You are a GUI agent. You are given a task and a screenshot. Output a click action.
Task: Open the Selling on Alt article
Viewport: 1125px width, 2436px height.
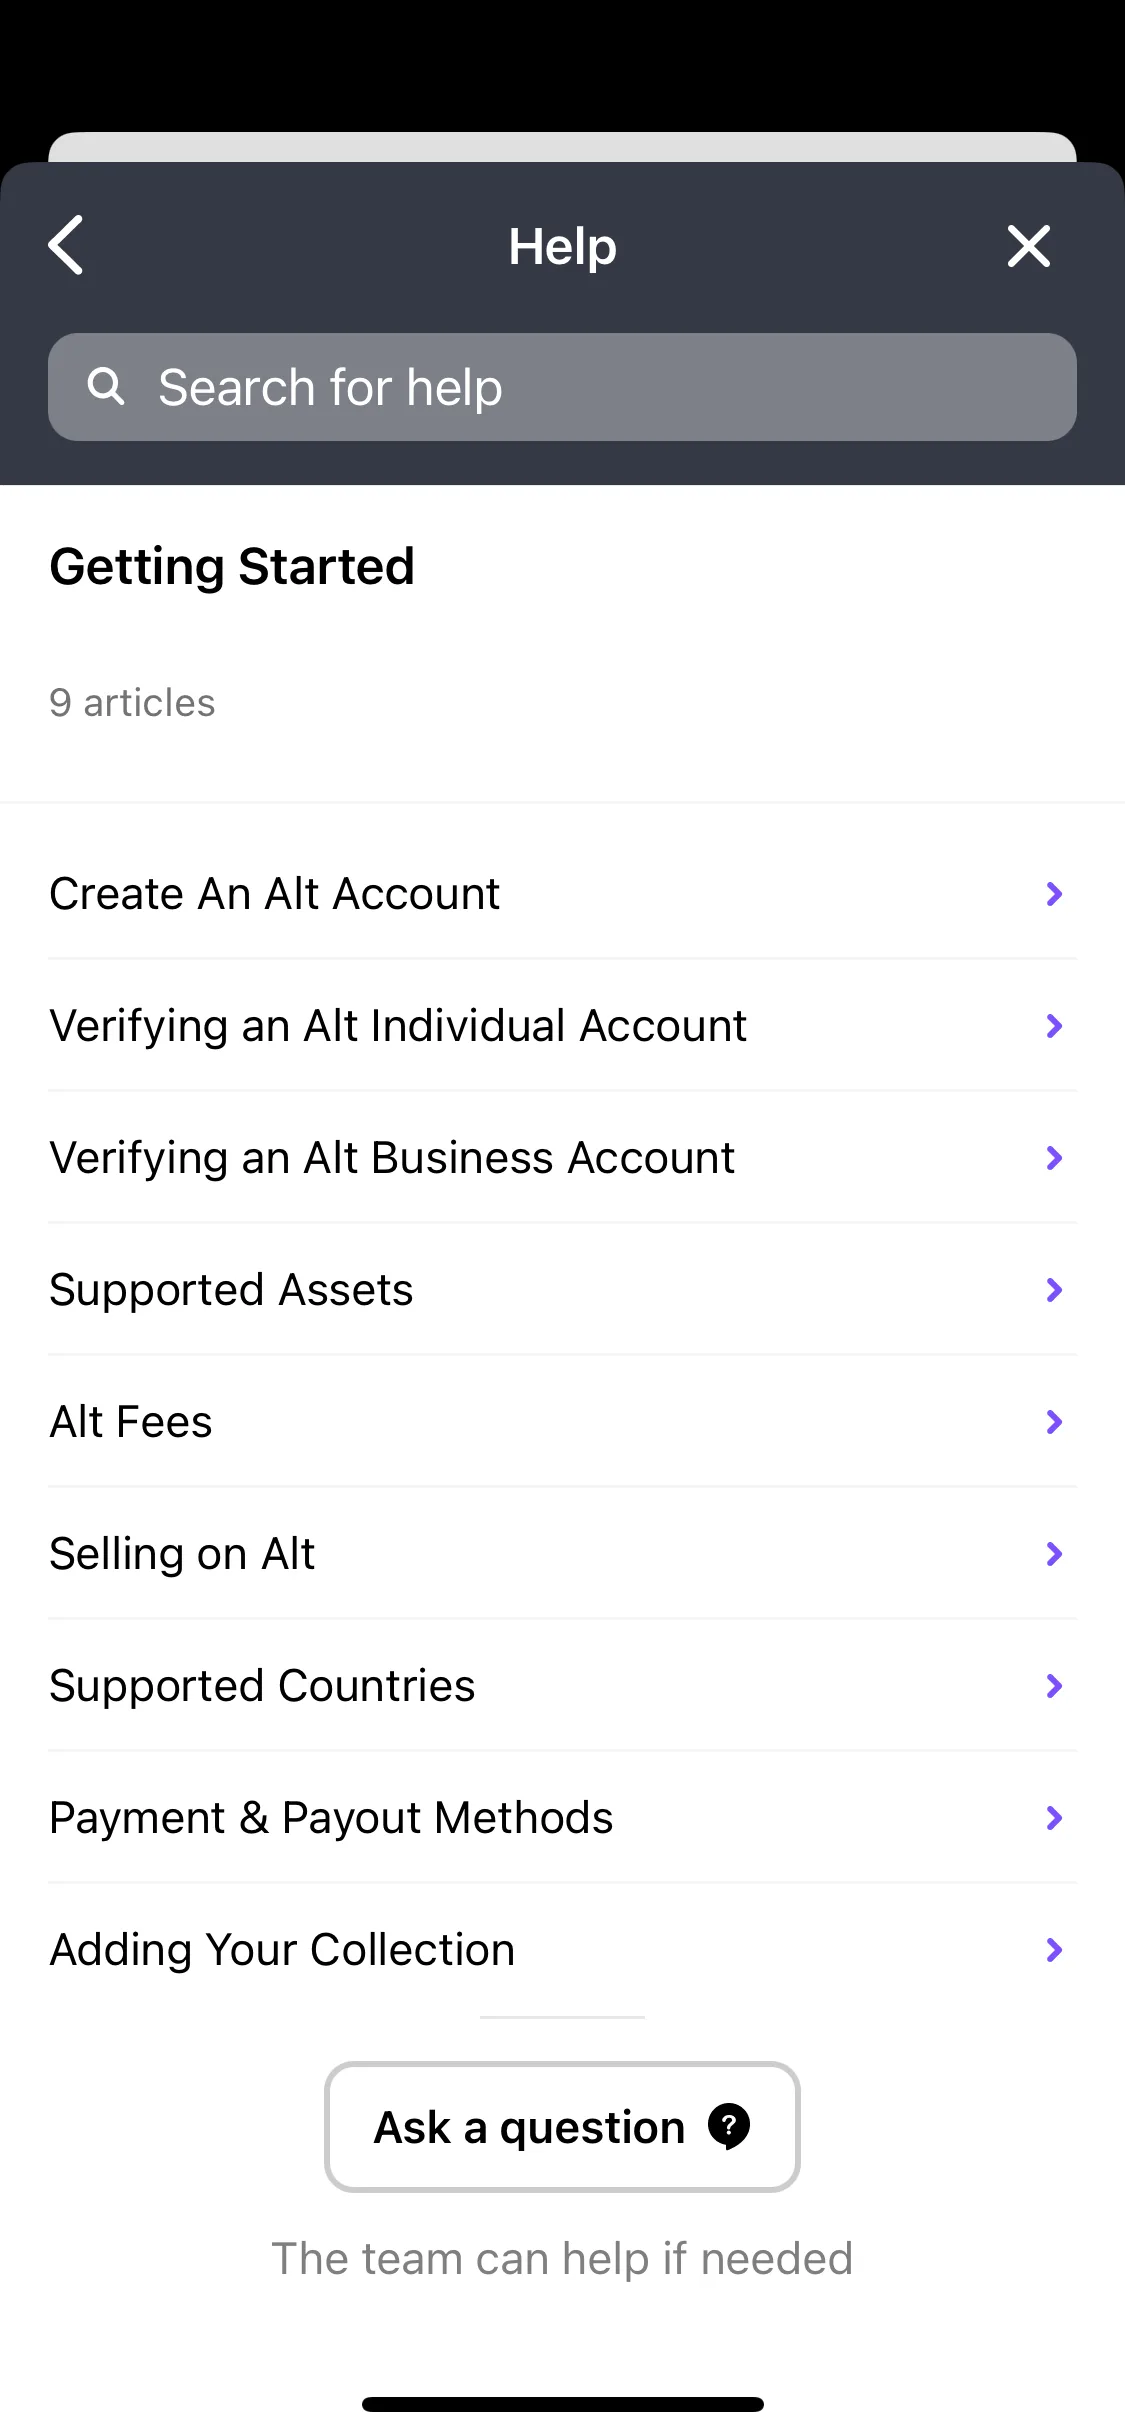click(x=562, y=1554)
